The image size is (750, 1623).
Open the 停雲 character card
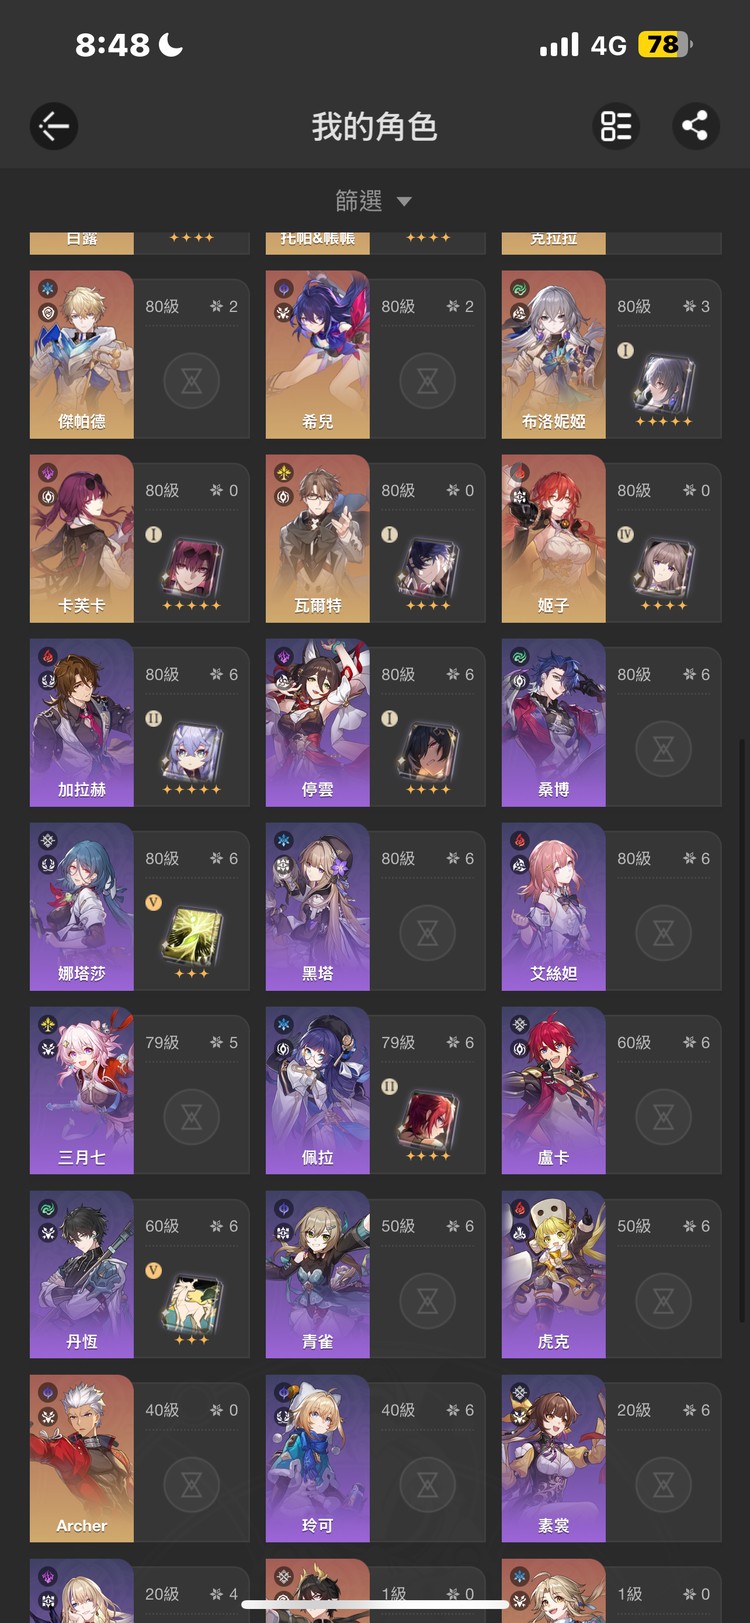[x=318, y=722]
